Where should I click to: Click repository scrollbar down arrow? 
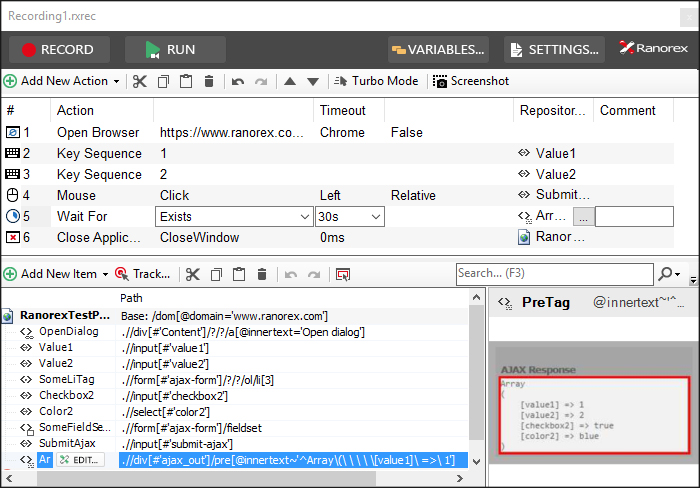[477, 462]
